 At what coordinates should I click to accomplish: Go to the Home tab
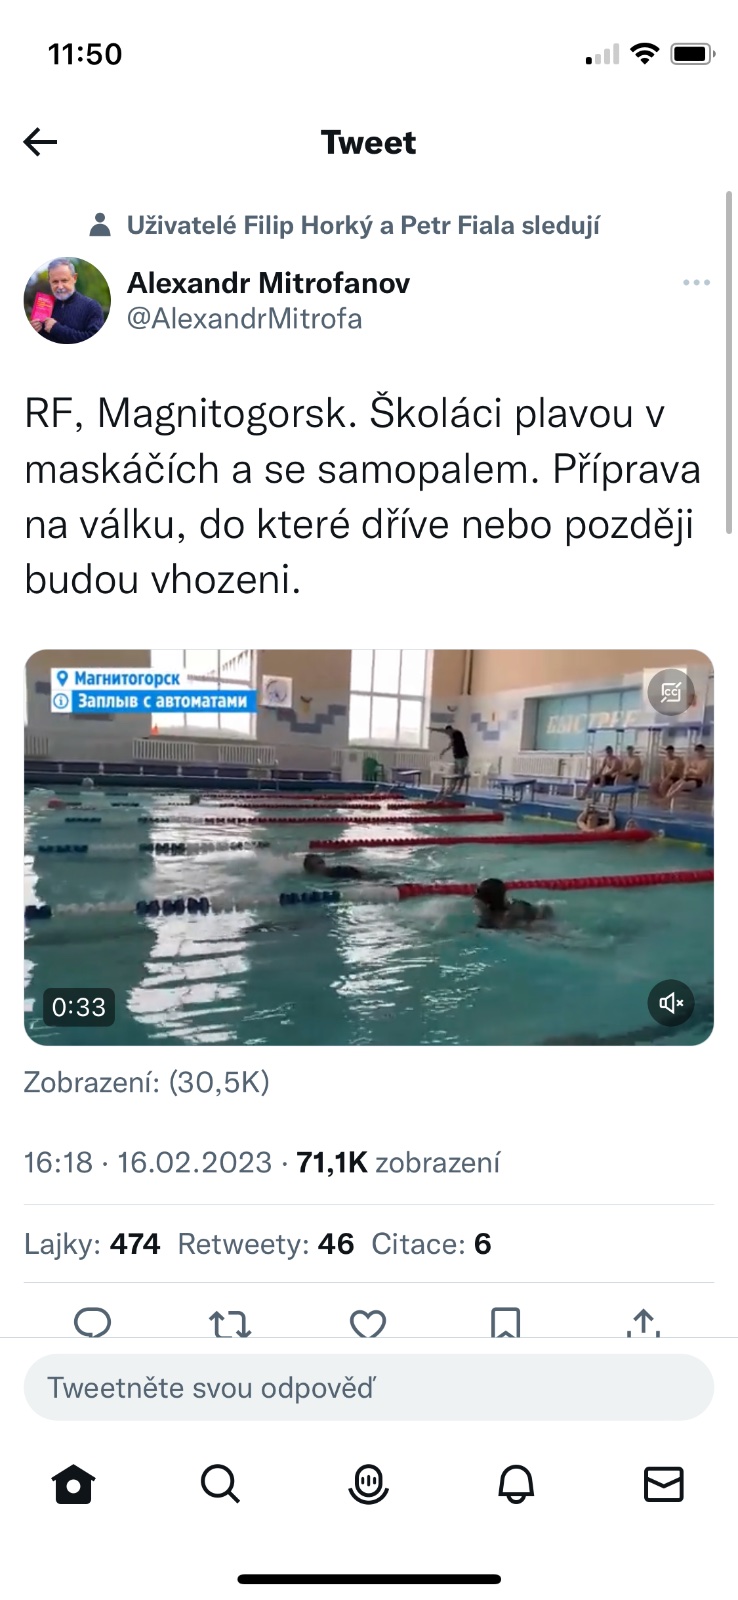74,1484
